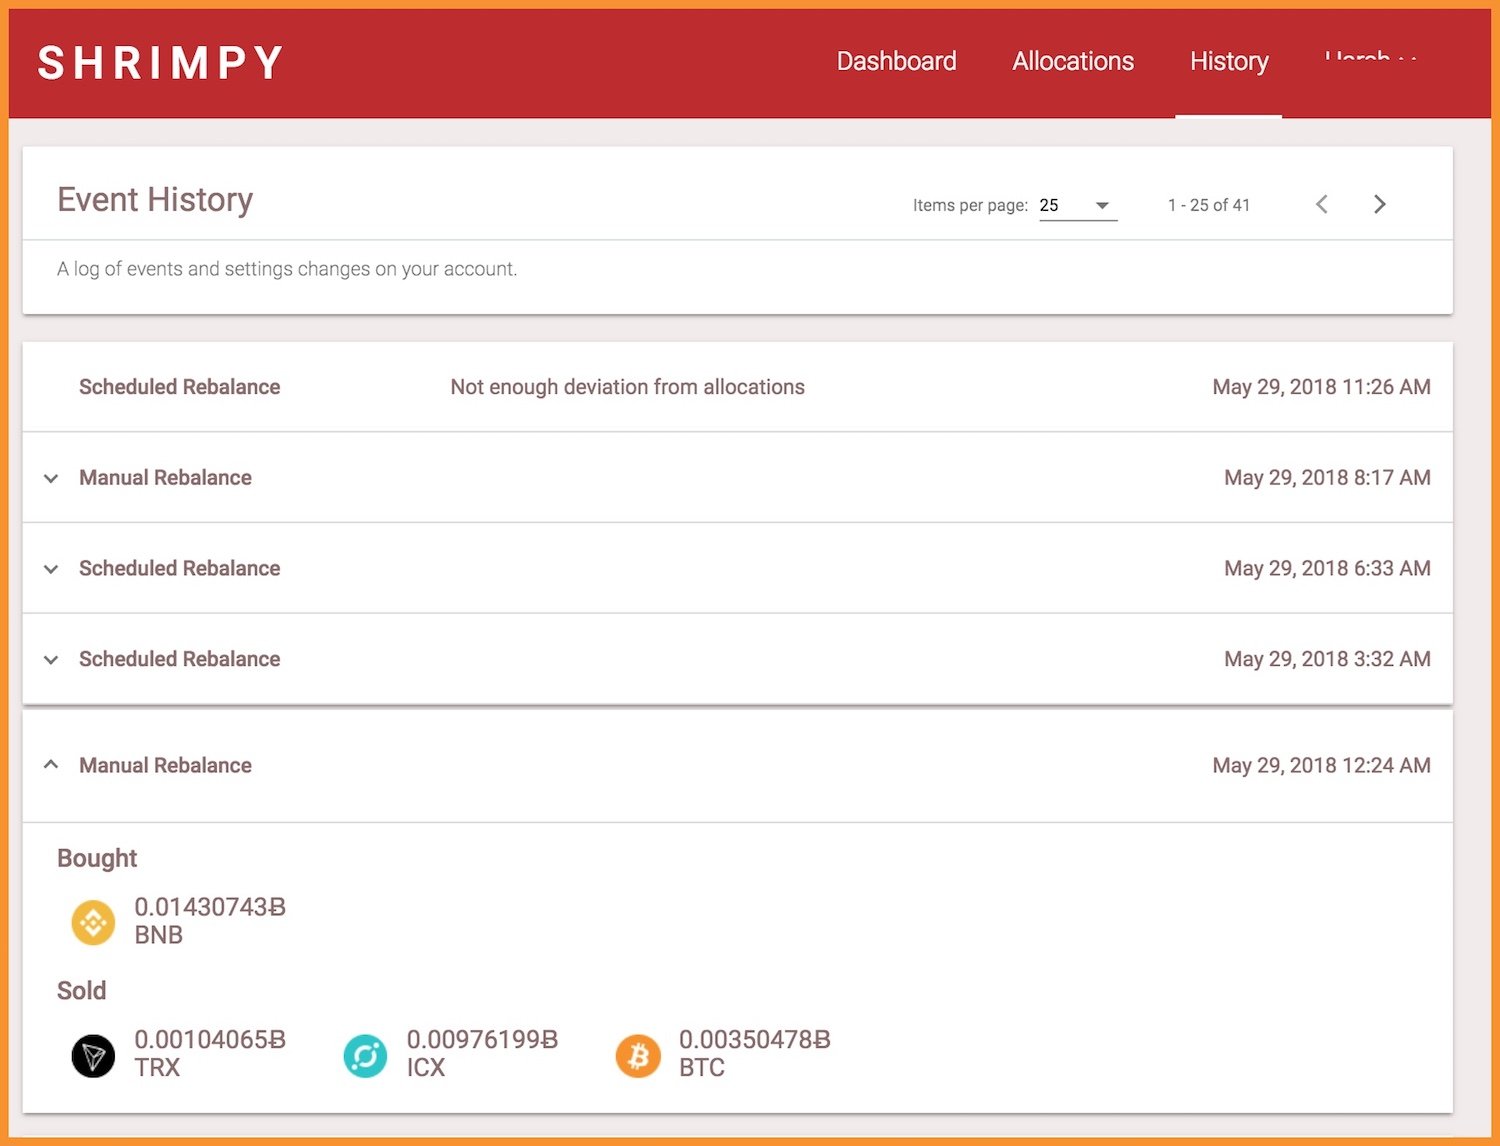Click the ICX ticker label
Screen dimensions: 1500x1146
click(425, 1067)
